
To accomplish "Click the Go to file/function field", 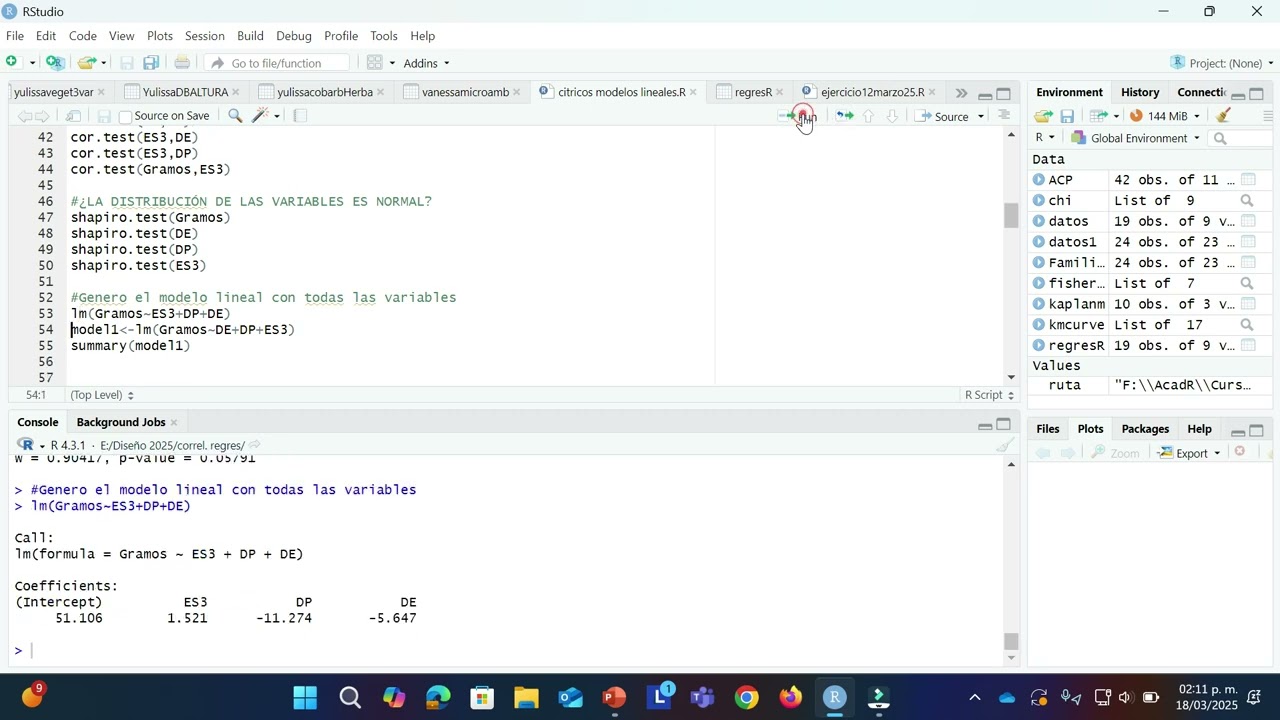I will pyautogui.click(x=279, y=63).
